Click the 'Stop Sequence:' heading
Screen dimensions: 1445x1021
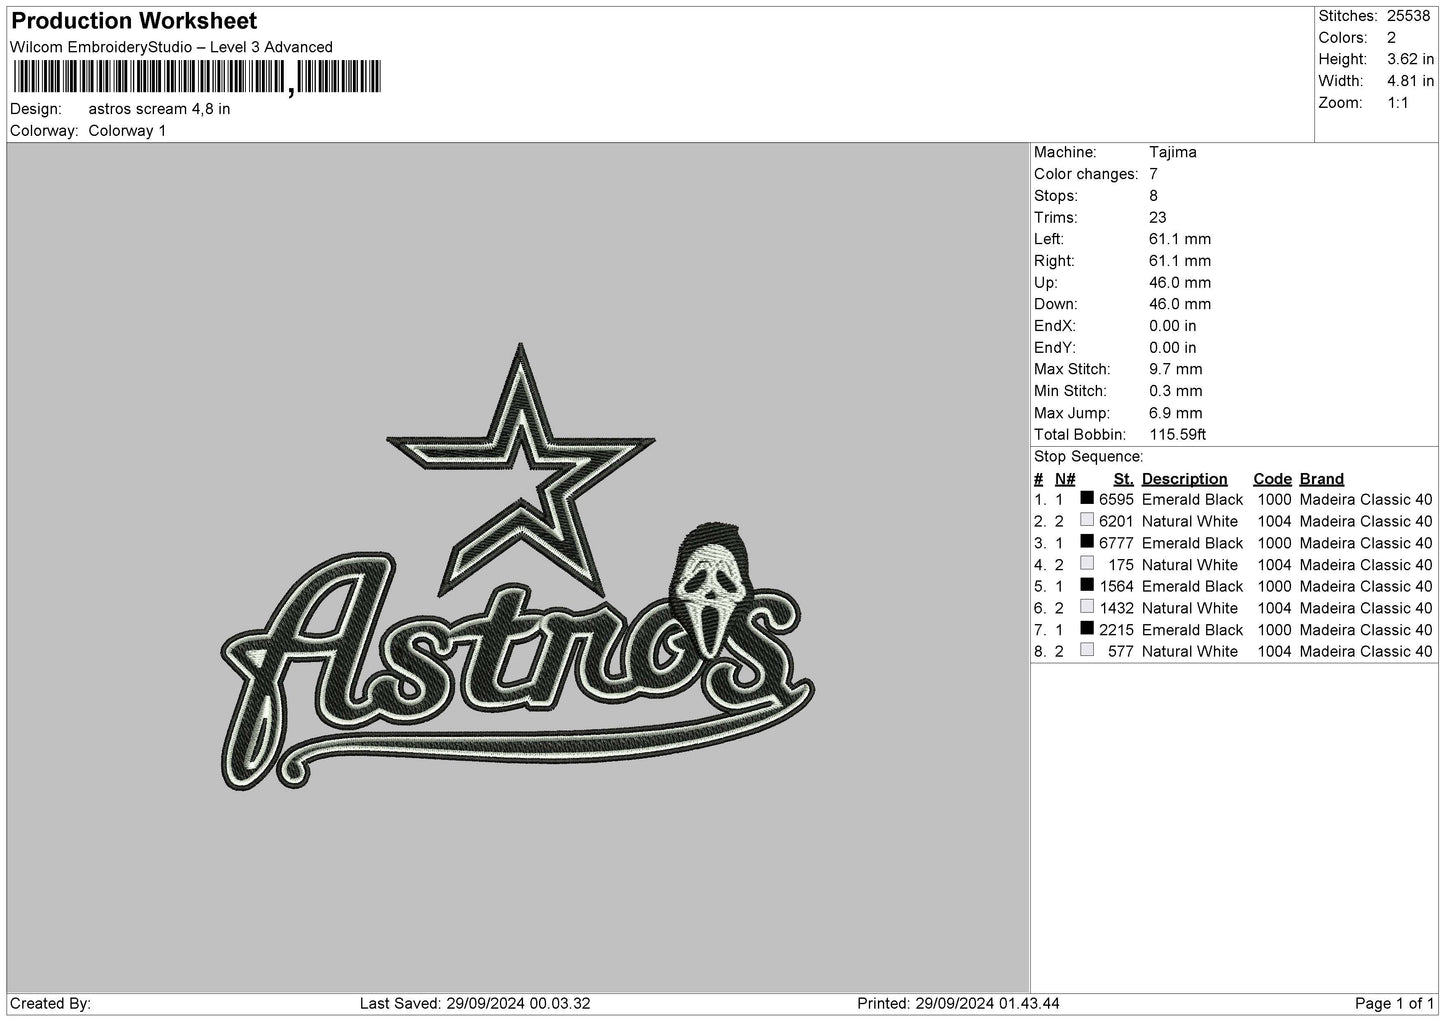(x=1089, y=457)
